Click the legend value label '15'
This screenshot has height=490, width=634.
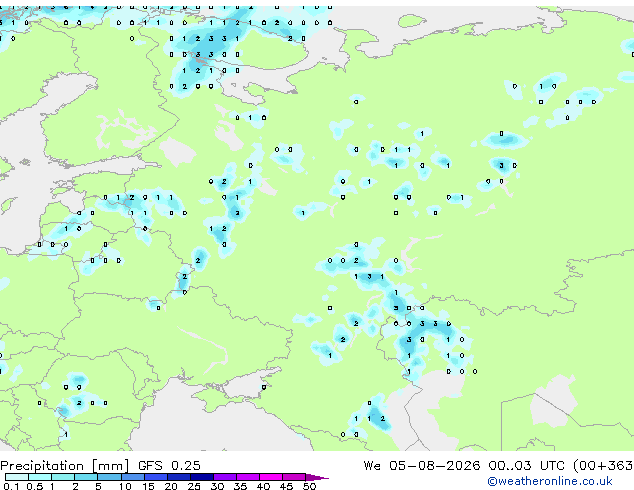(148, 486)
